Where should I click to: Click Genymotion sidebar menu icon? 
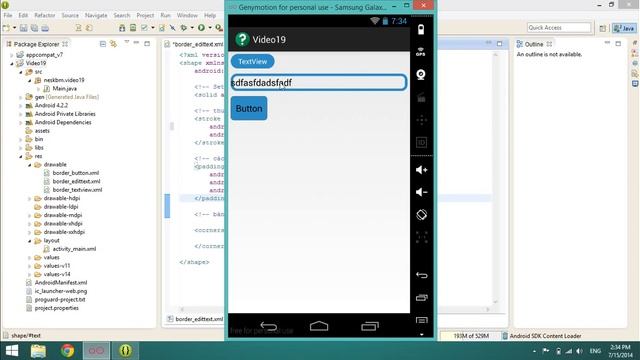421,320
